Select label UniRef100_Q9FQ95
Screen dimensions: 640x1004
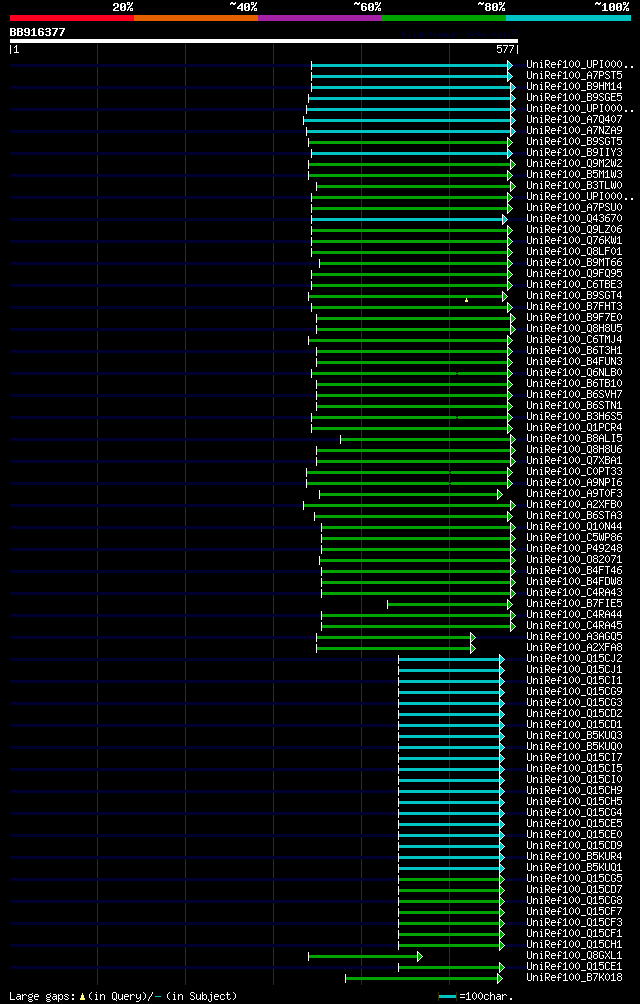pyautogui.click(x=574, y=273)
